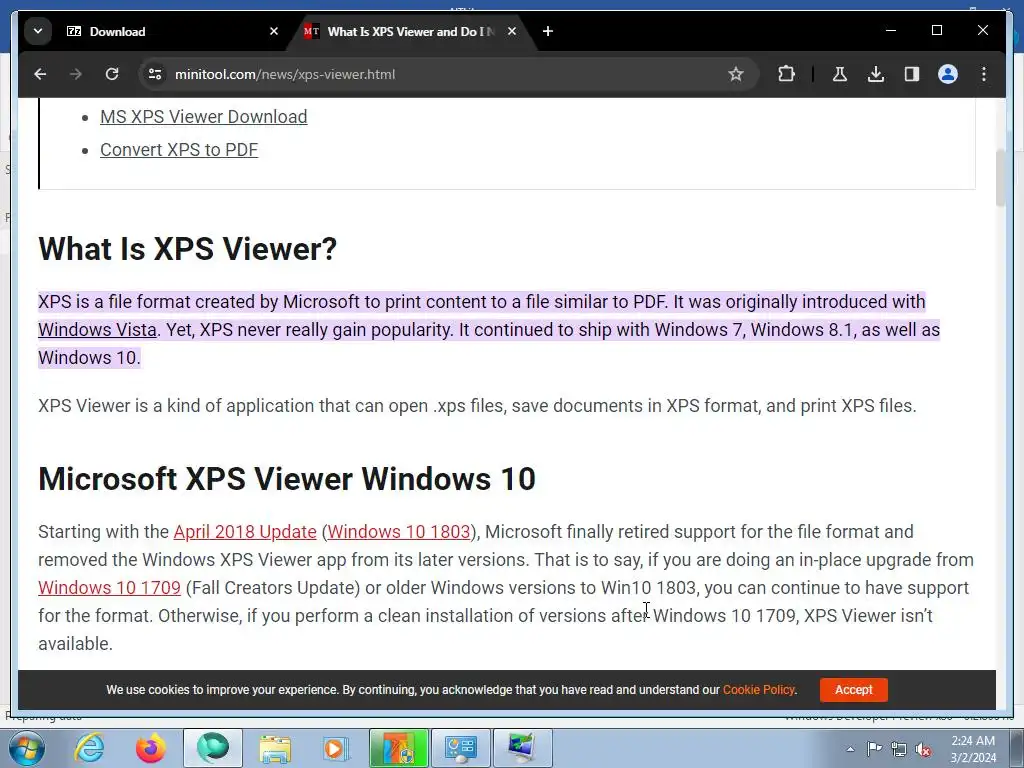Switch to the Download tab

pos(172,31)
